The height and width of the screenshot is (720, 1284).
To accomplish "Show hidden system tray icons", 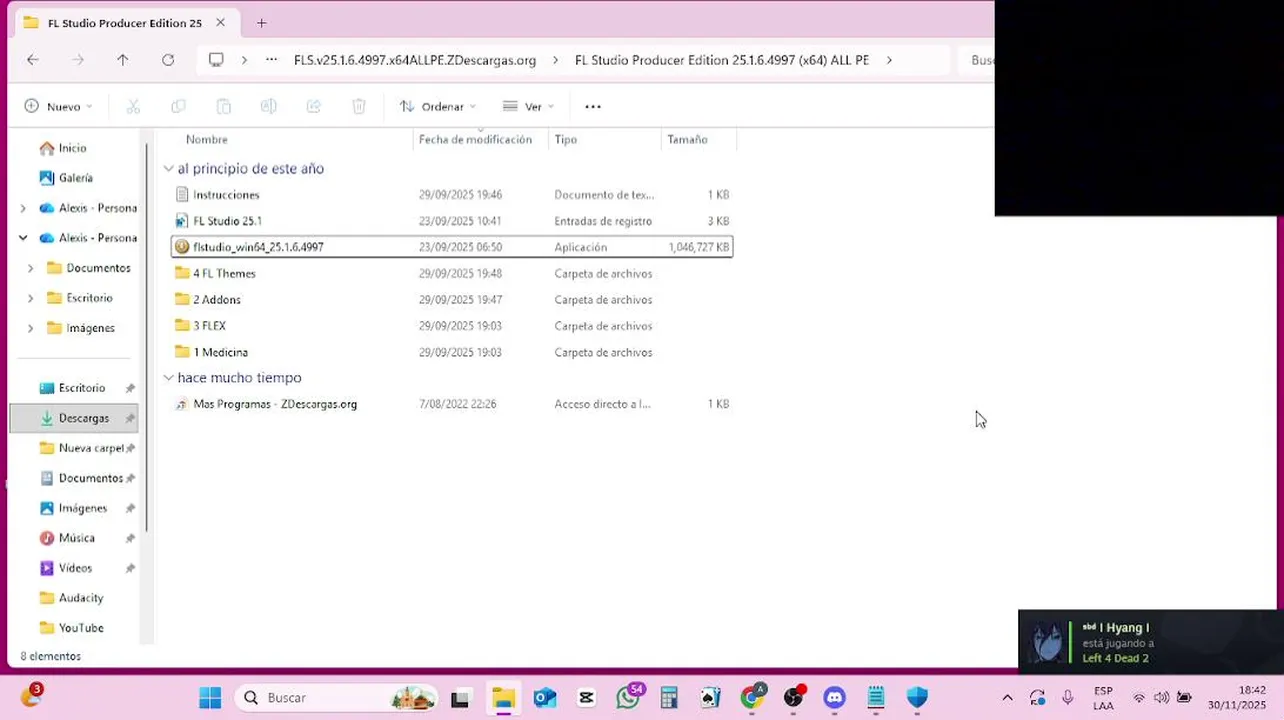I will (x=1007, y=698).
